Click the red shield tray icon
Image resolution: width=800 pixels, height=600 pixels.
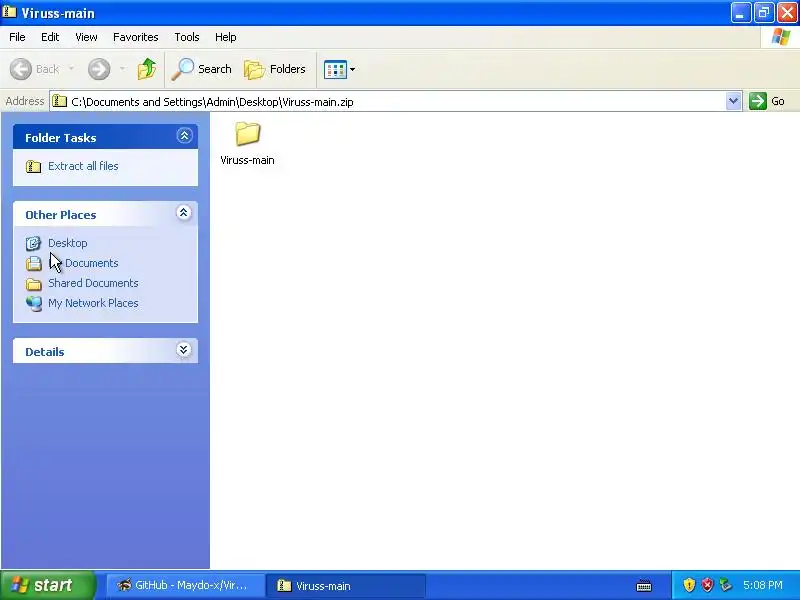(x=707, y=585)
